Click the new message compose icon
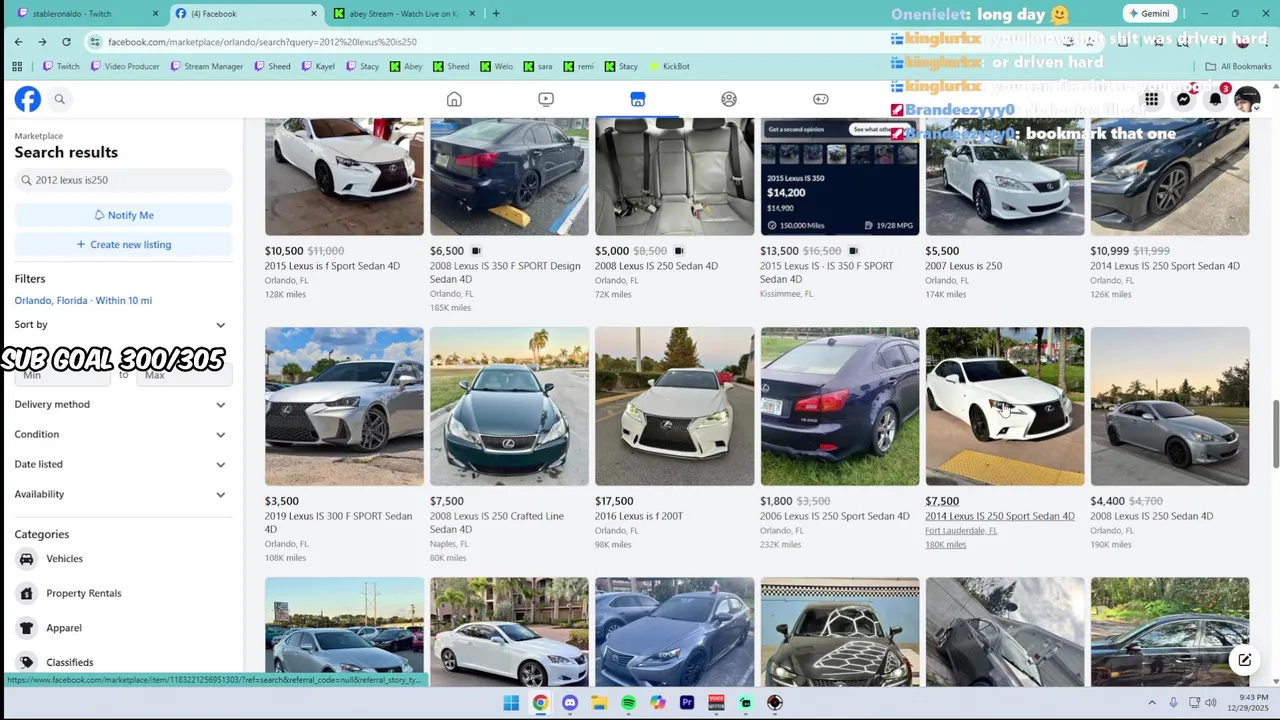Viewport: 1280px width, 720px height. [1244, 660]
